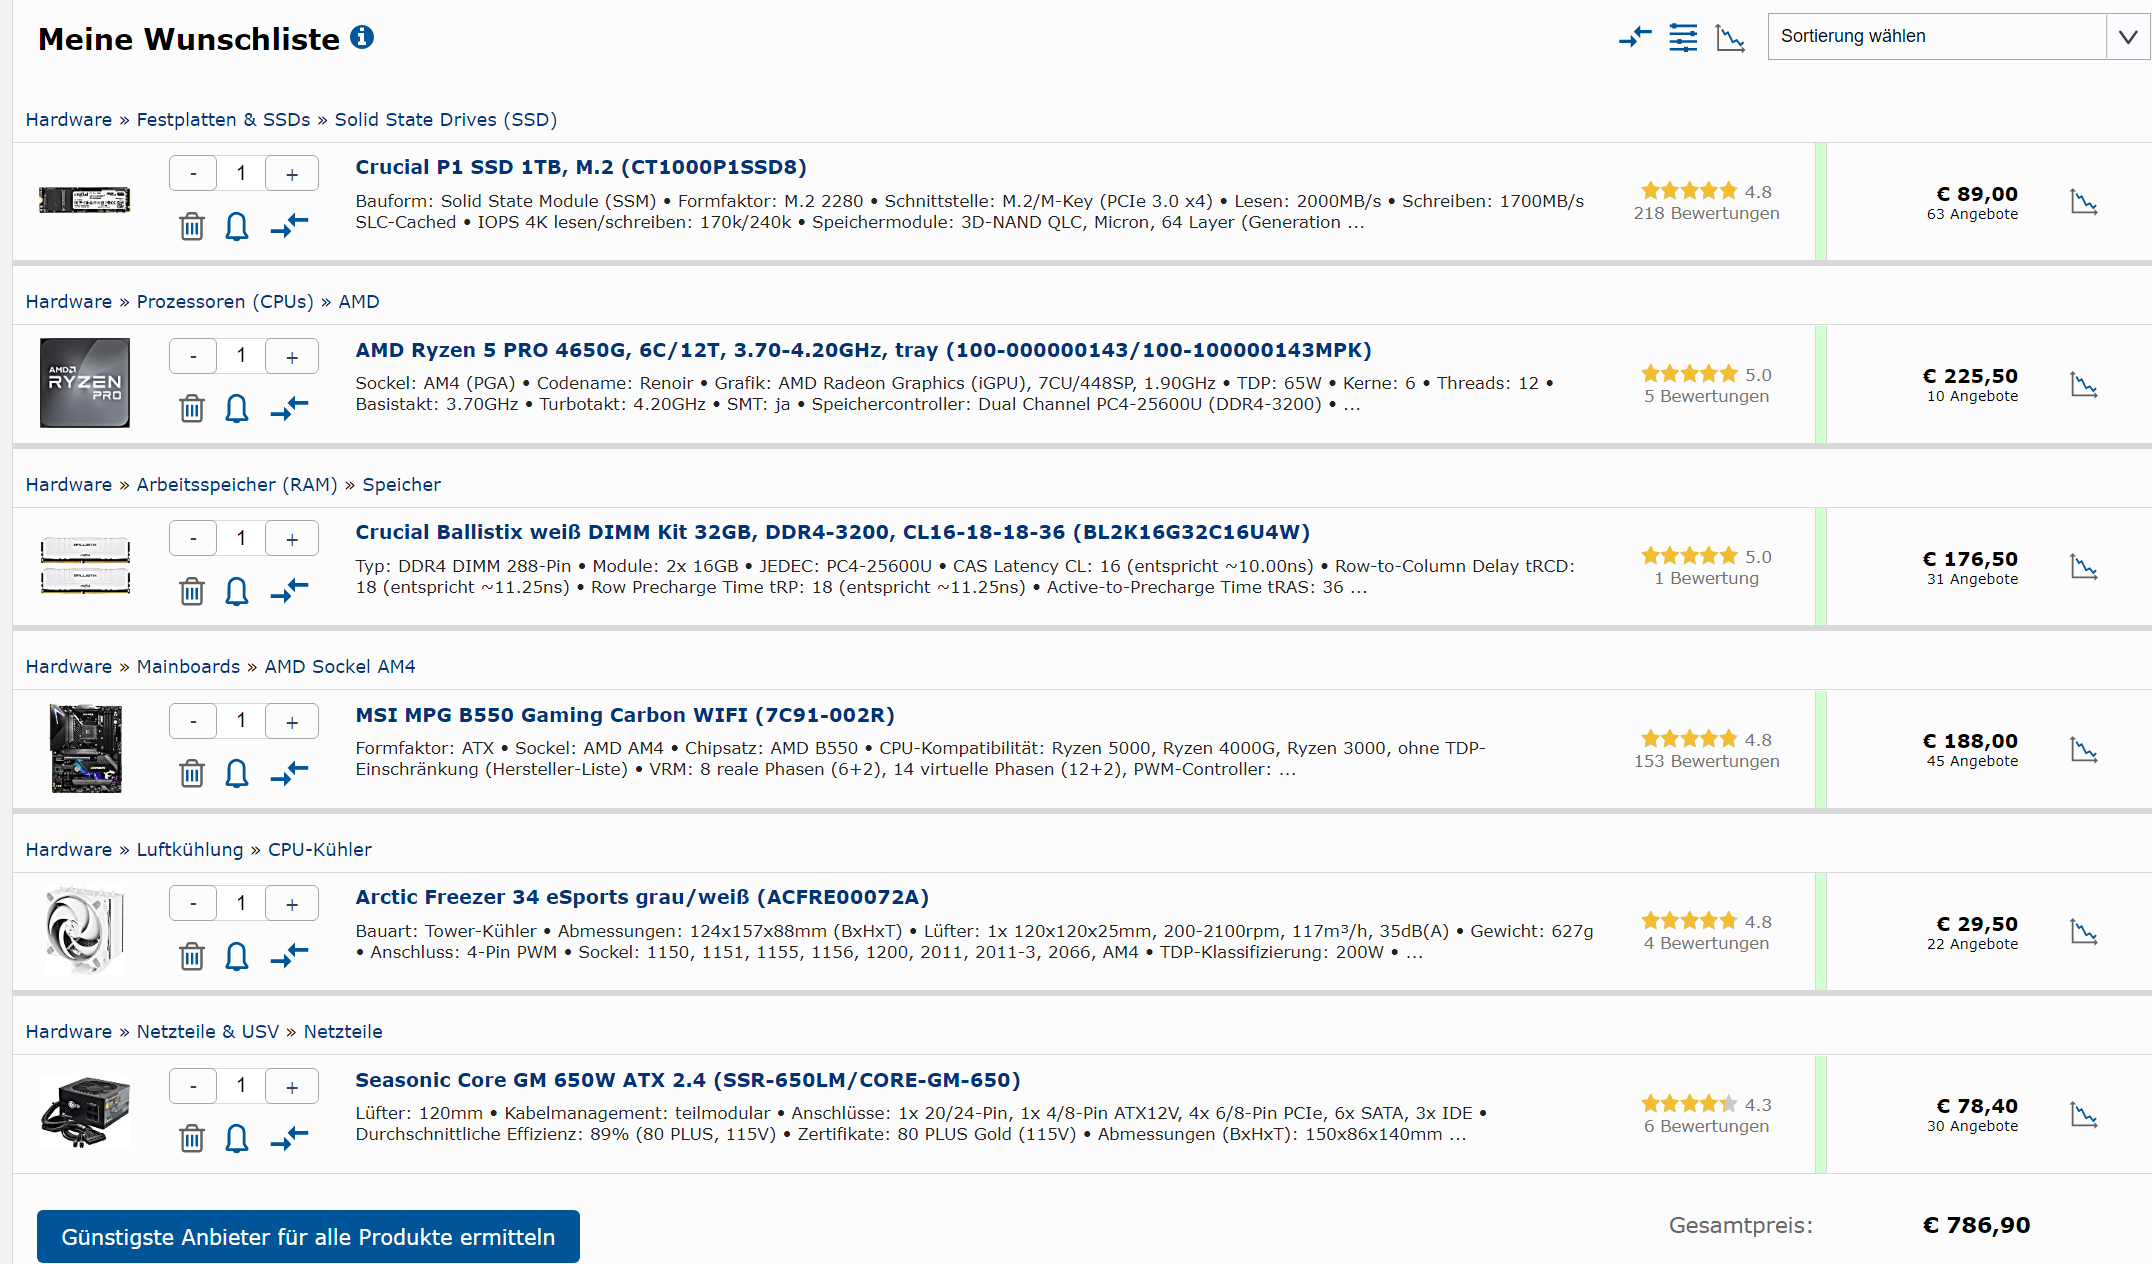
Task: Go to the CPU-Kühler breadcrumb category
Action: (319, 850)
